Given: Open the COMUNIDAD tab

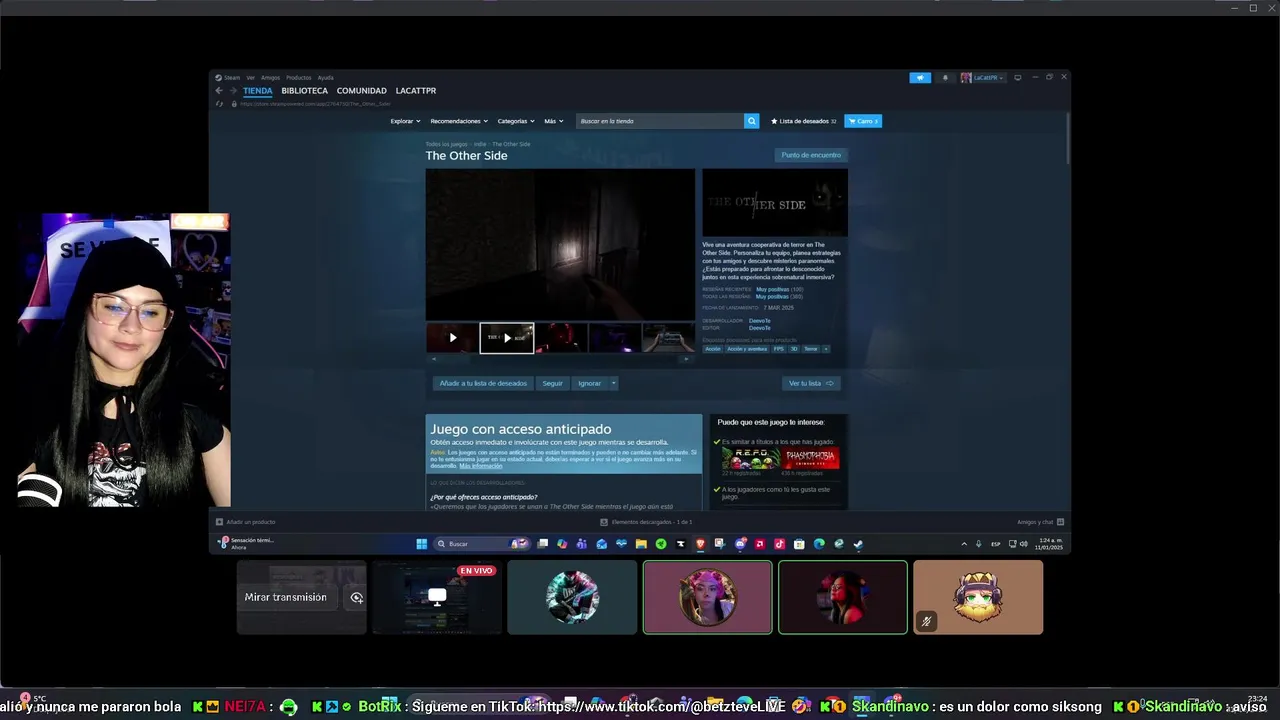Looking at the screenshot, I should [x=361, y=90].
